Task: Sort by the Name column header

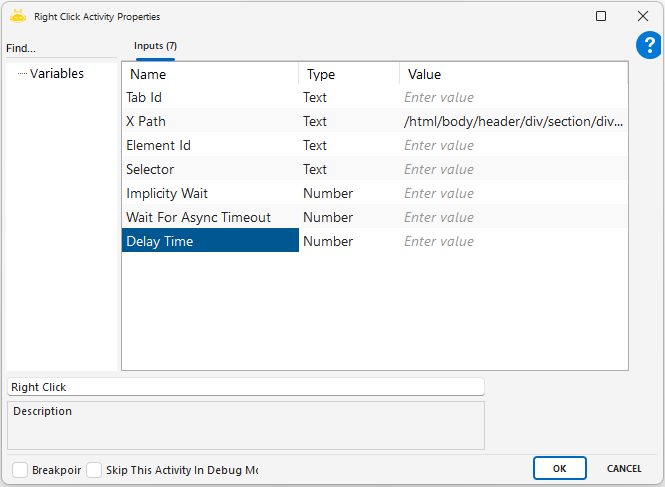Action: point(210,74)
